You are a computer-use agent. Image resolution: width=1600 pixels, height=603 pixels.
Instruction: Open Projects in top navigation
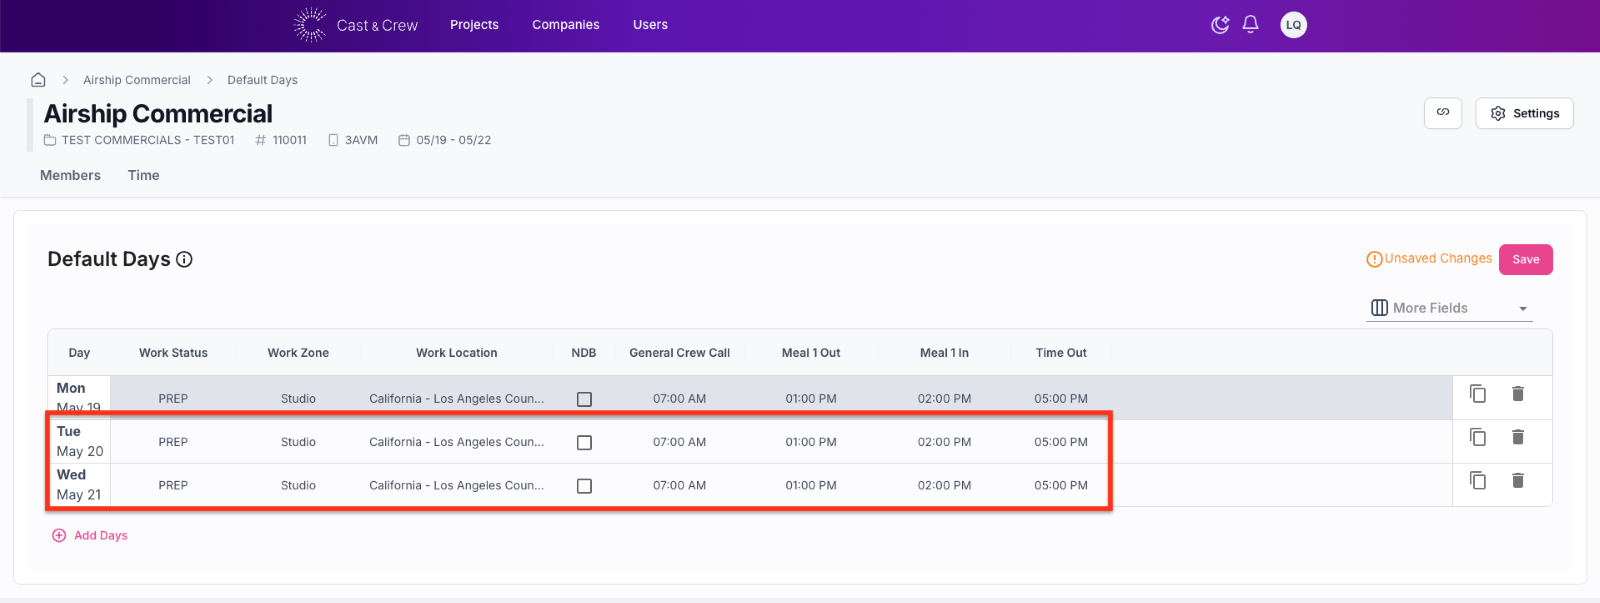474,25
